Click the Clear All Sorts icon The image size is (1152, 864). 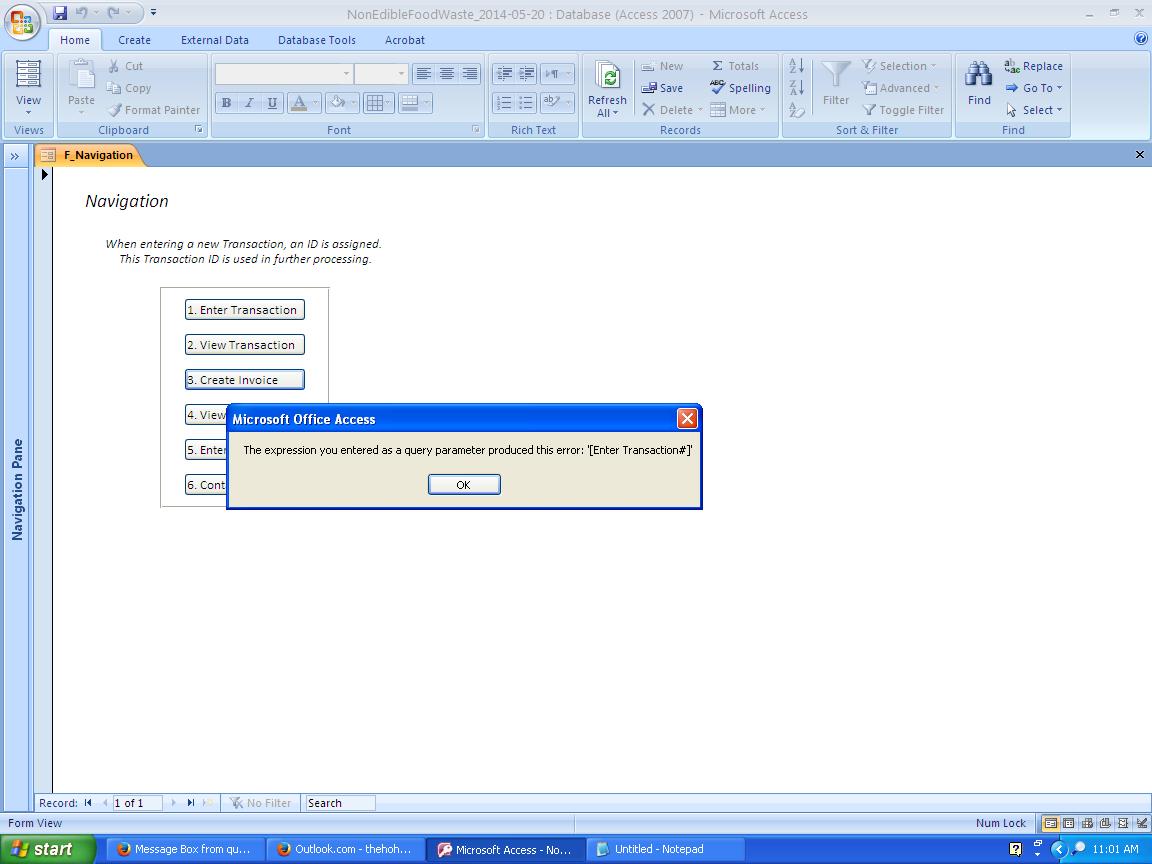(x=796, y=110)
